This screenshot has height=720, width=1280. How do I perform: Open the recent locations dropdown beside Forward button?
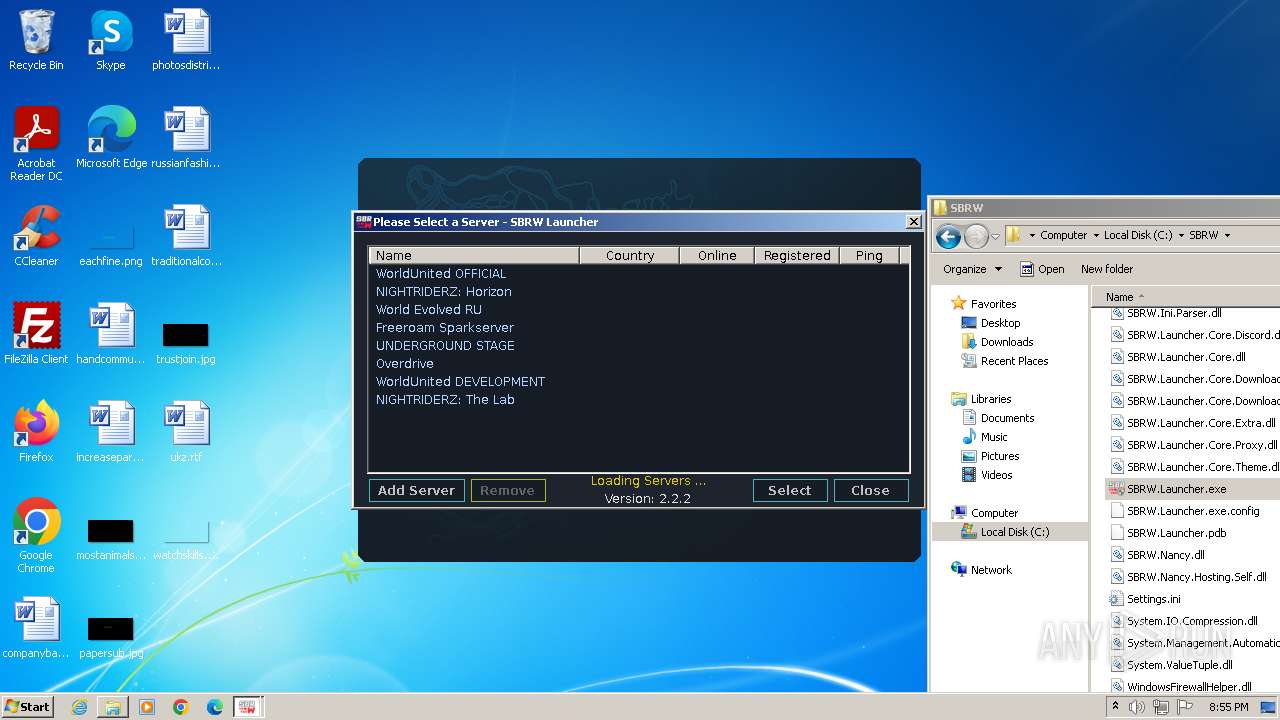(x=996, y=236)
